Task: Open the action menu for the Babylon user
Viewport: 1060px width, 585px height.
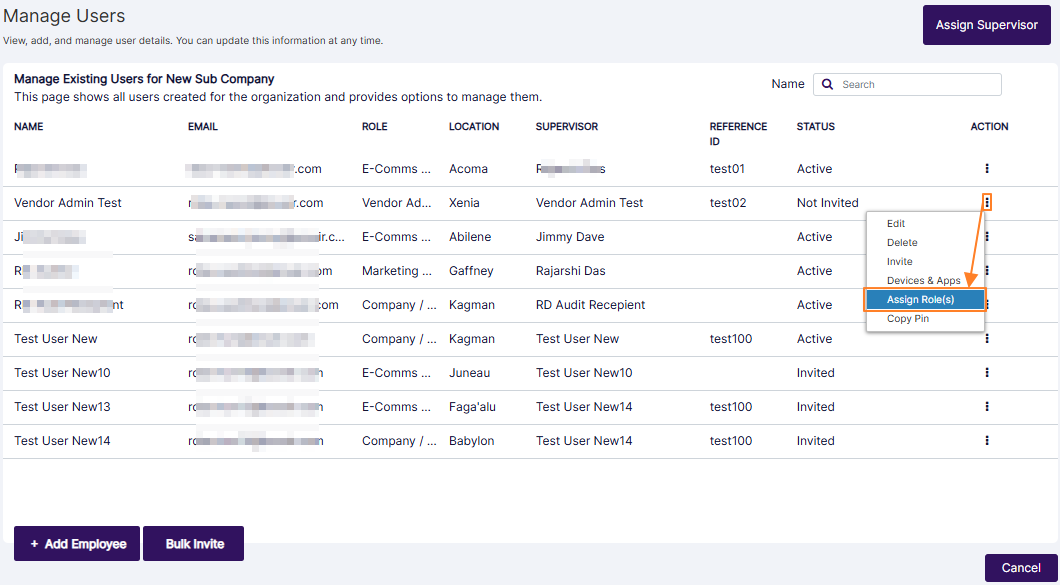Action: [986, 441]
